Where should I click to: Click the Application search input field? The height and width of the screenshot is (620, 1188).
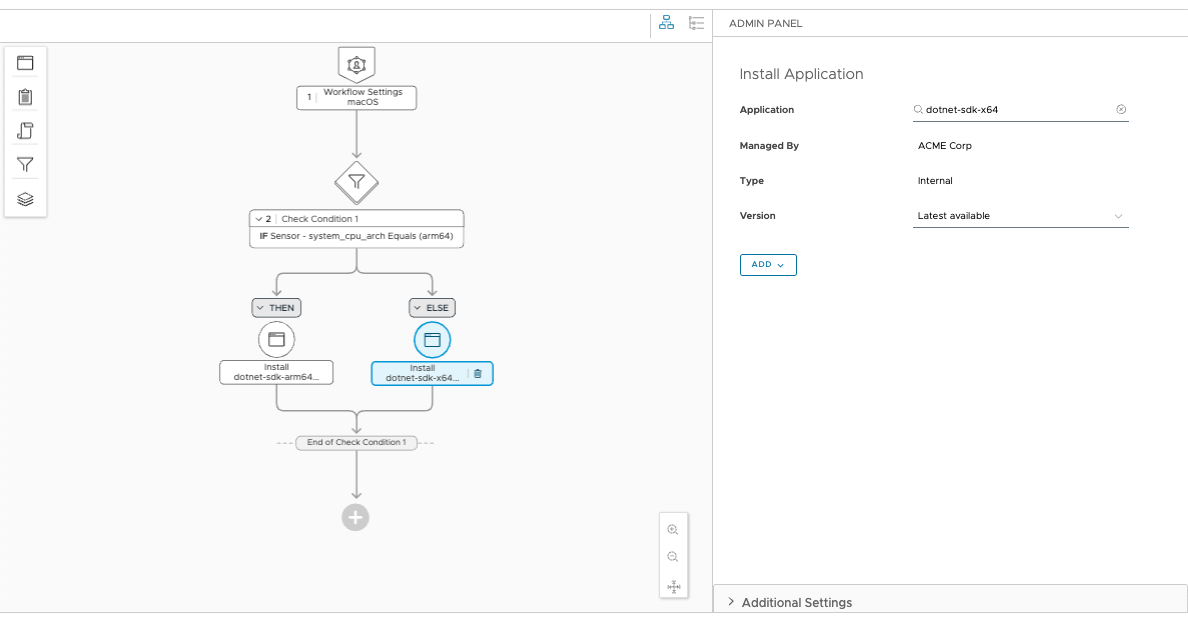pyautogui.click(x=1015, y=110)
